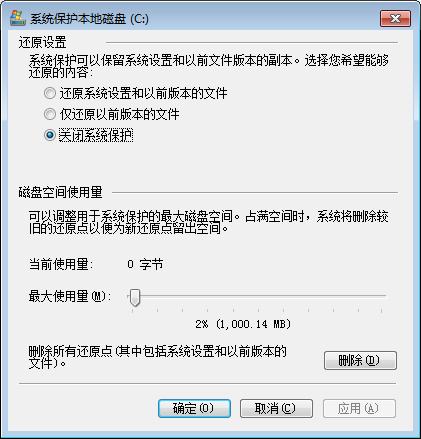Select 还原系统设置和以前版本的文件 radio button
421x439 pixels.
click(x=50, y=93)
